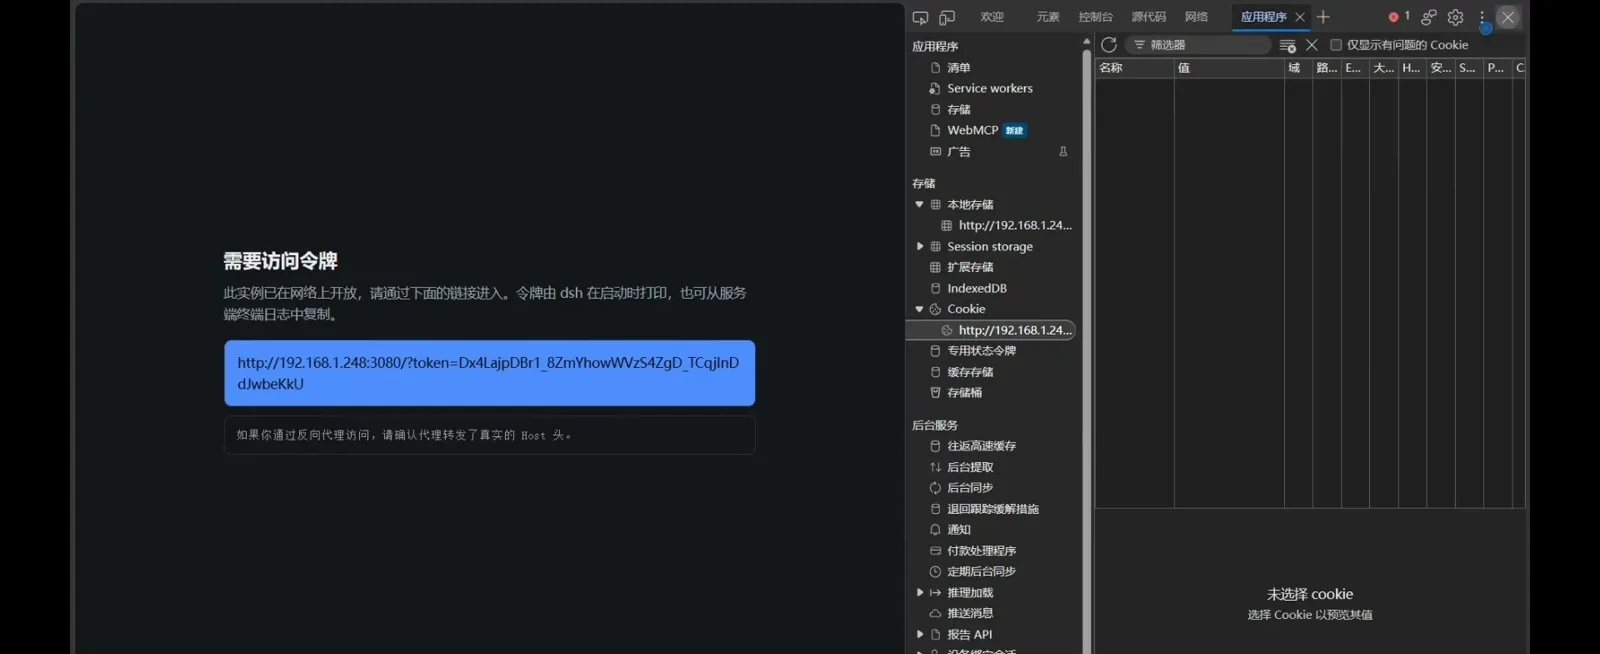Click the H... column header

tap(1412, 68)
